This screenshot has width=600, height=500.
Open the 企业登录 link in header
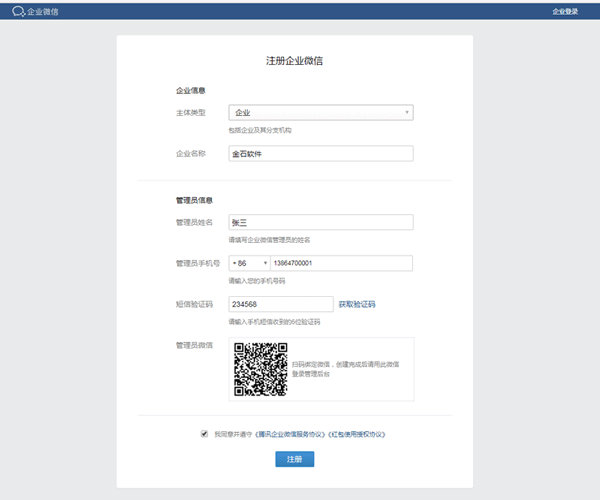(x=565, y=11)
